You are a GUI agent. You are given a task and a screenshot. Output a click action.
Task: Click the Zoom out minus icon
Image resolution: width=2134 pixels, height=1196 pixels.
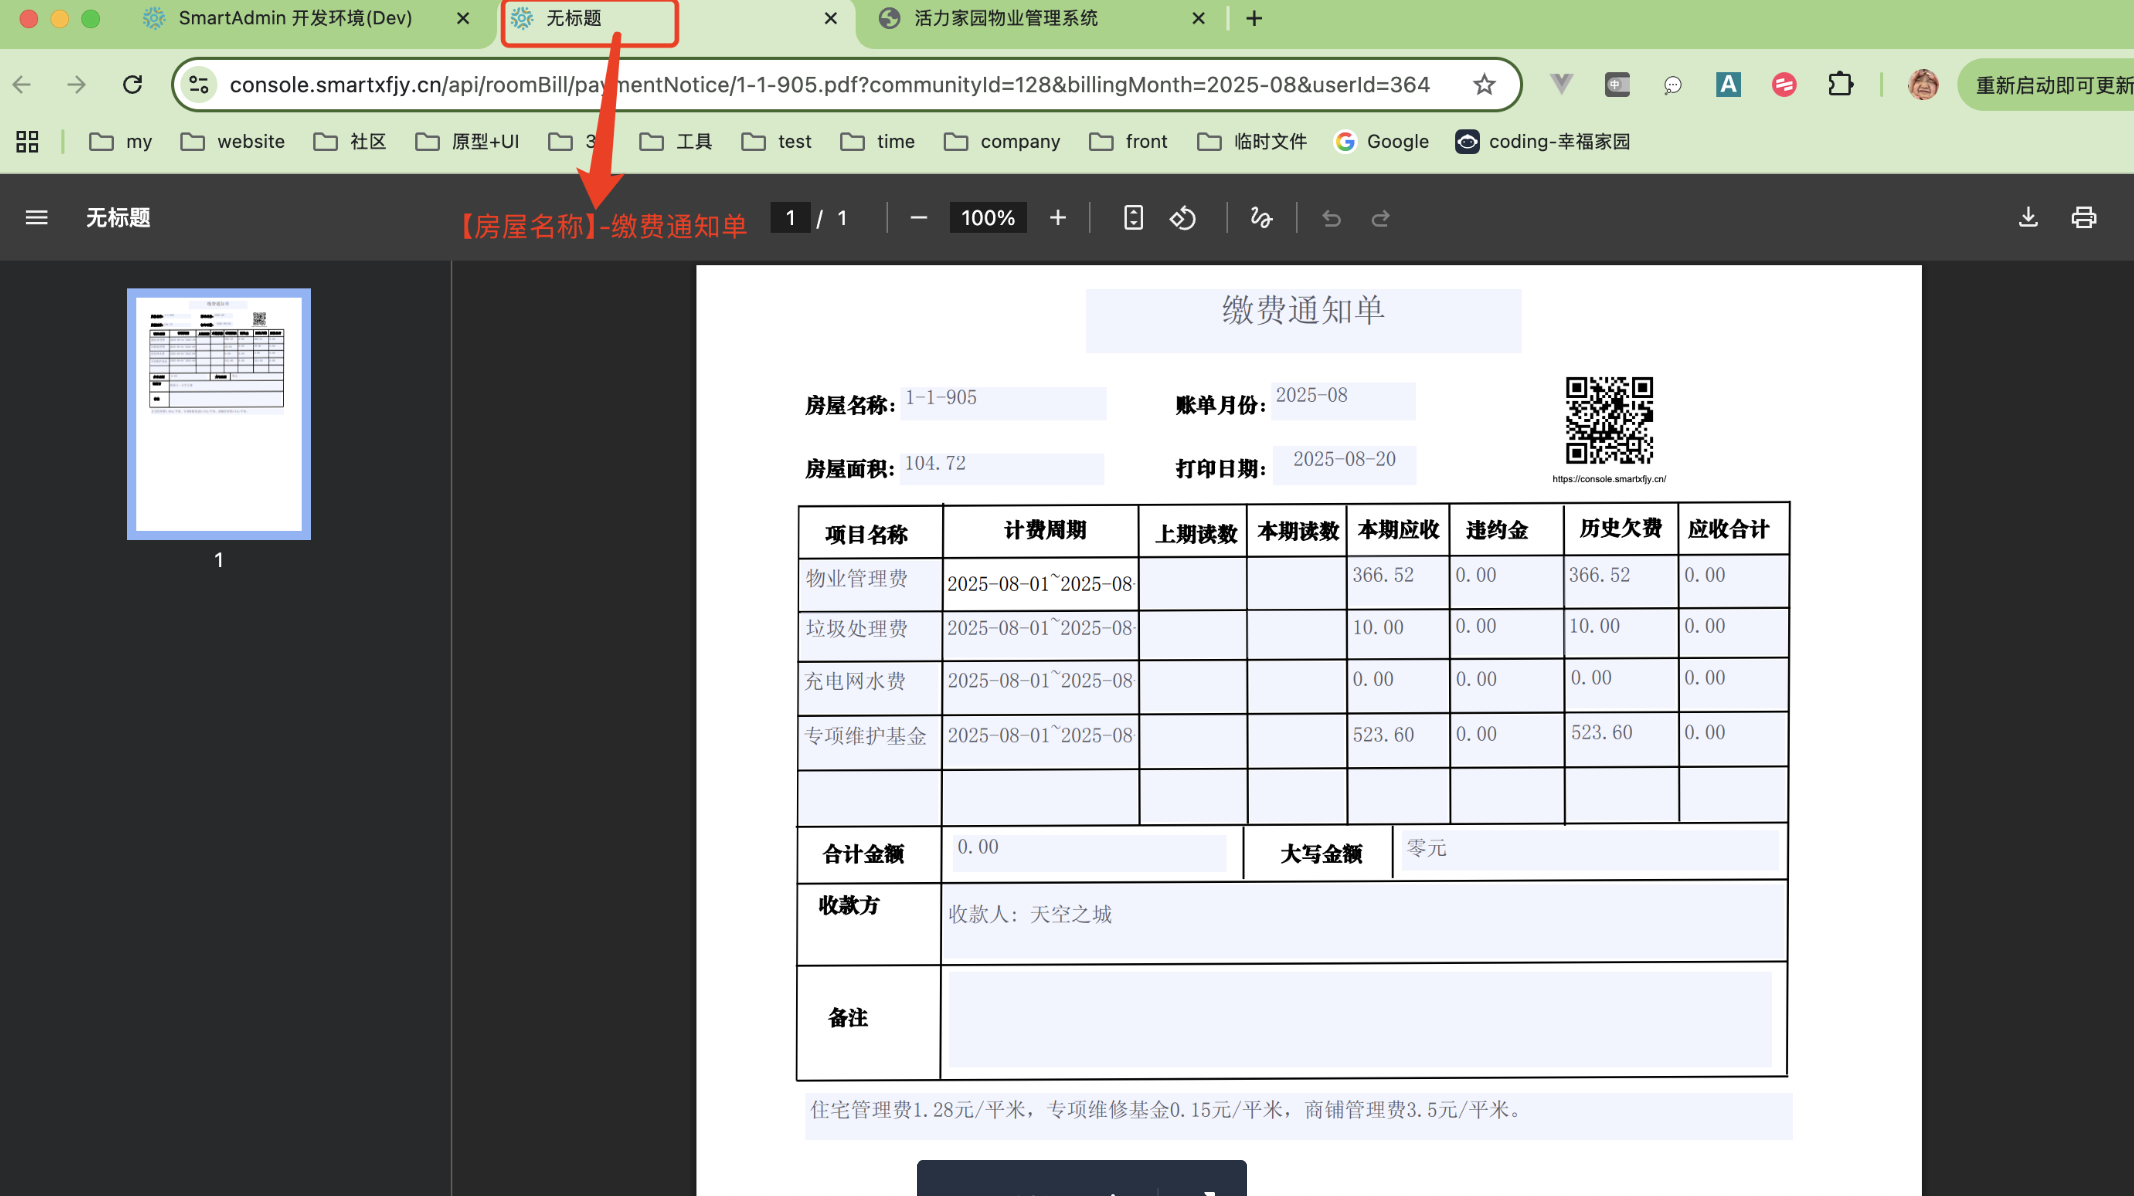pyautogui.click(x=918, y=217)
